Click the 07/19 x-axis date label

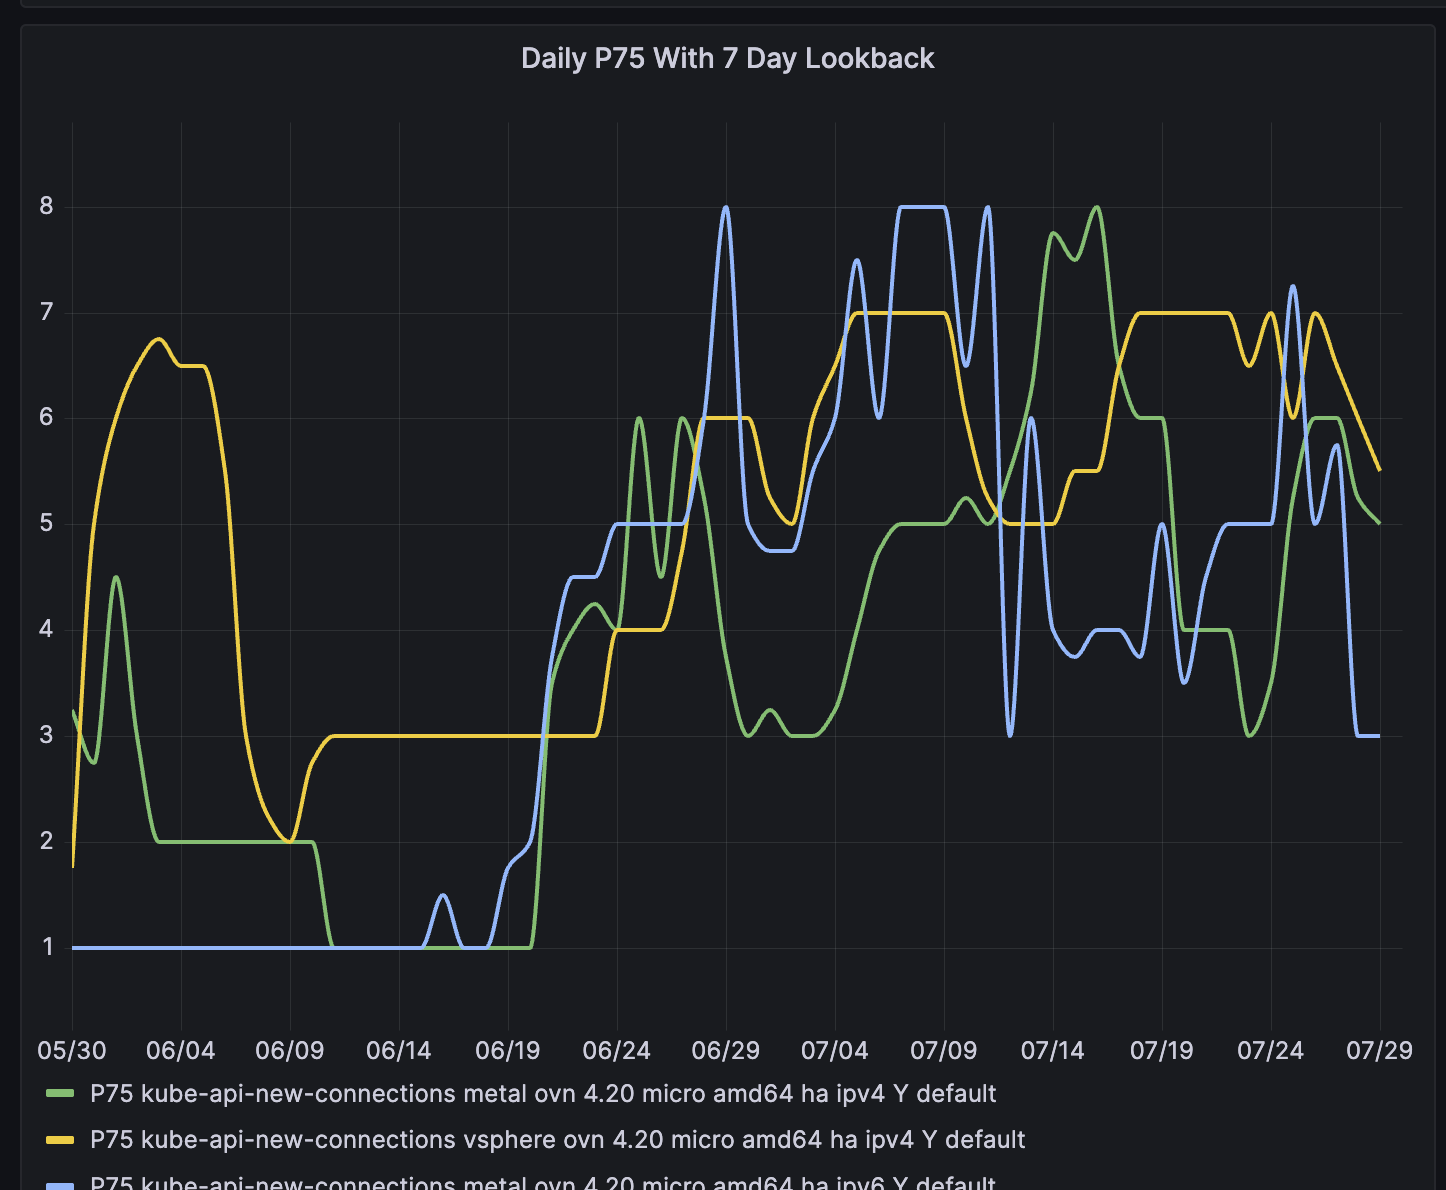(1162, 1050)
